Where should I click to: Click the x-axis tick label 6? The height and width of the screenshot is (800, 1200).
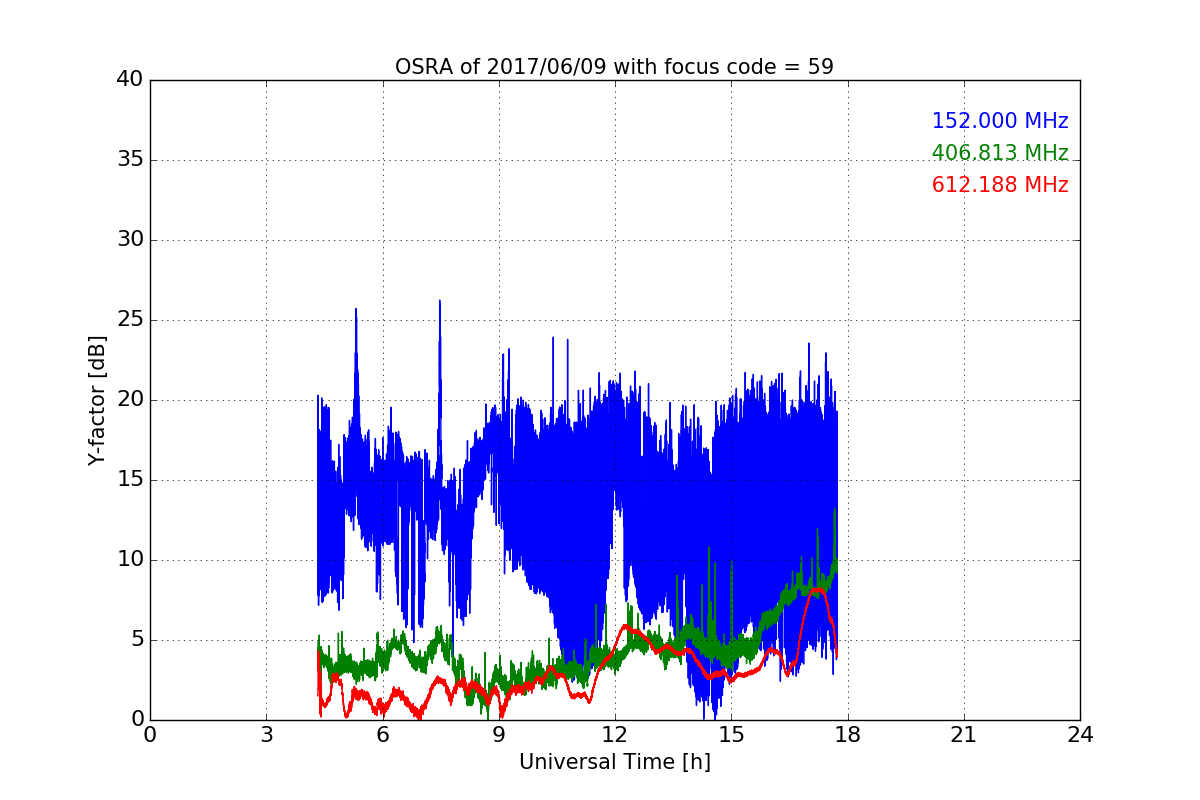click(x=382, y=735)
